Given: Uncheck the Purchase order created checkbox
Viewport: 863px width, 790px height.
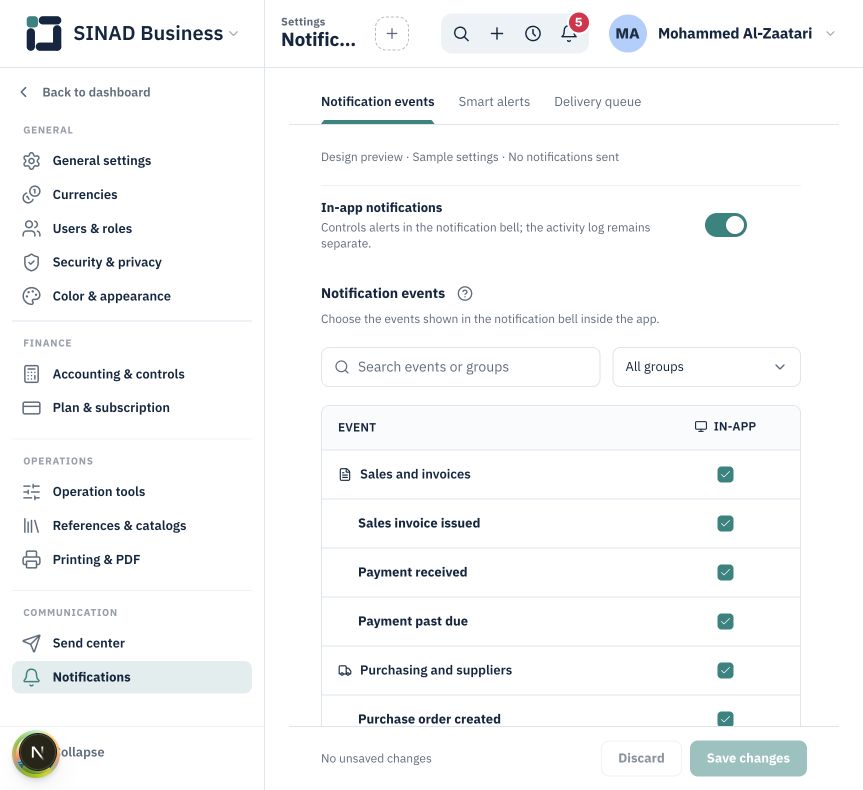Looking at the screenshot, I should click(x=725, y=718).
